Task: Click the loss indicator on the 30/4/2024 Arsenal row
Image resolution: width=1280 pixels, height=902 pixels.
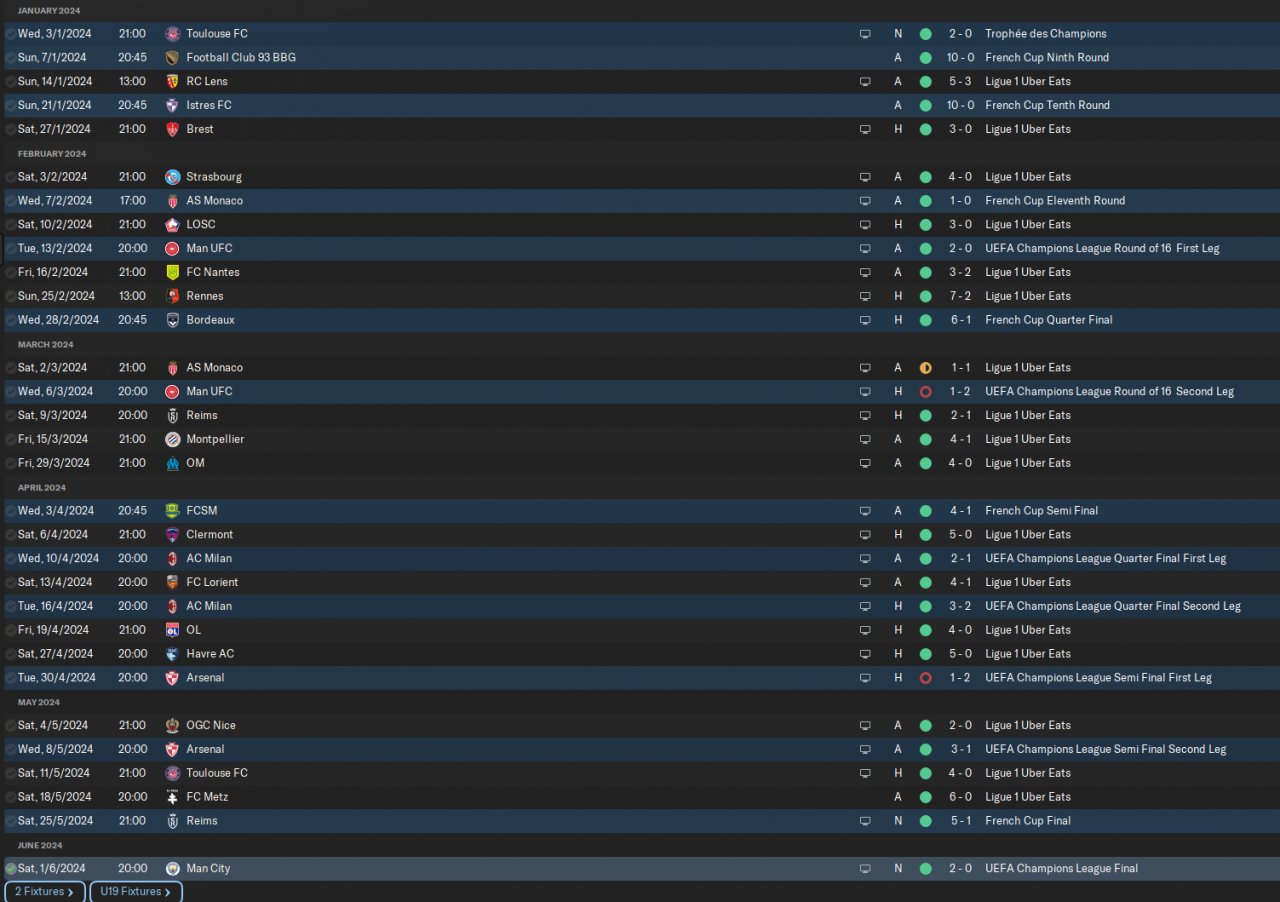Action: coord(925,678)
